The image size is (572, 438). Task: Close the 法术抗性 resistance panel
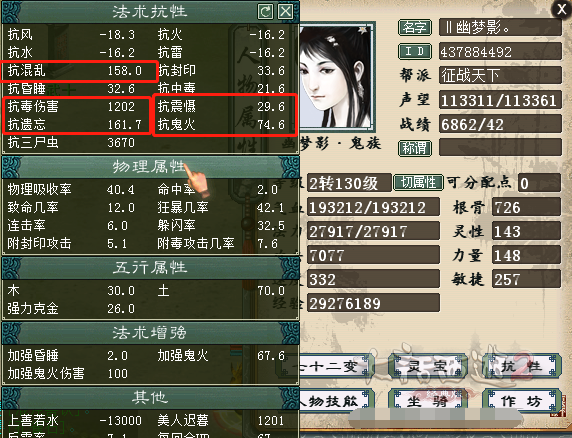click(285, 11)
